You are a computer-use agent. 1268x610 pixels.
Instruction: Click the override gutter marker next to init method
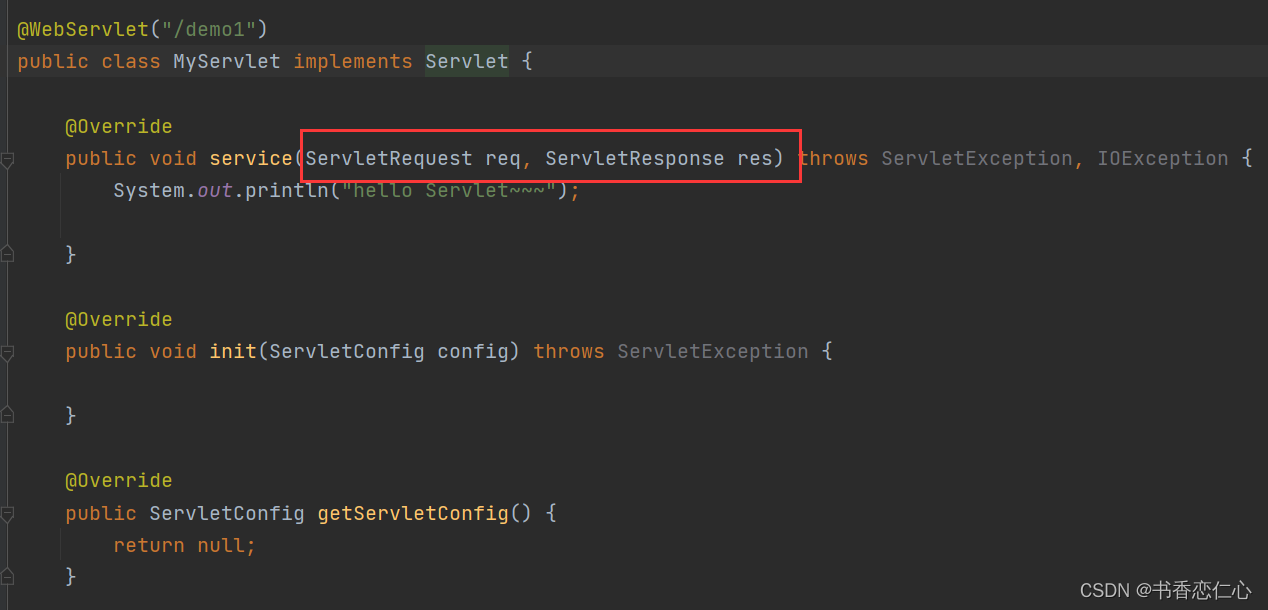pos(7,351)
